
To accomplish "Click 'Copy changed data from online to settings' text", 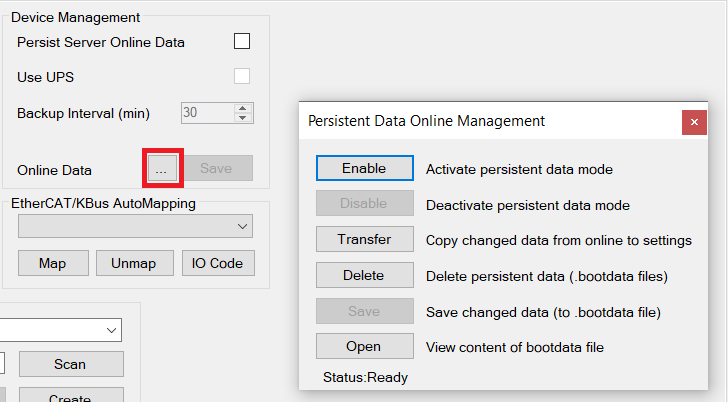I will pyautogui.click(x=559, y=240).
